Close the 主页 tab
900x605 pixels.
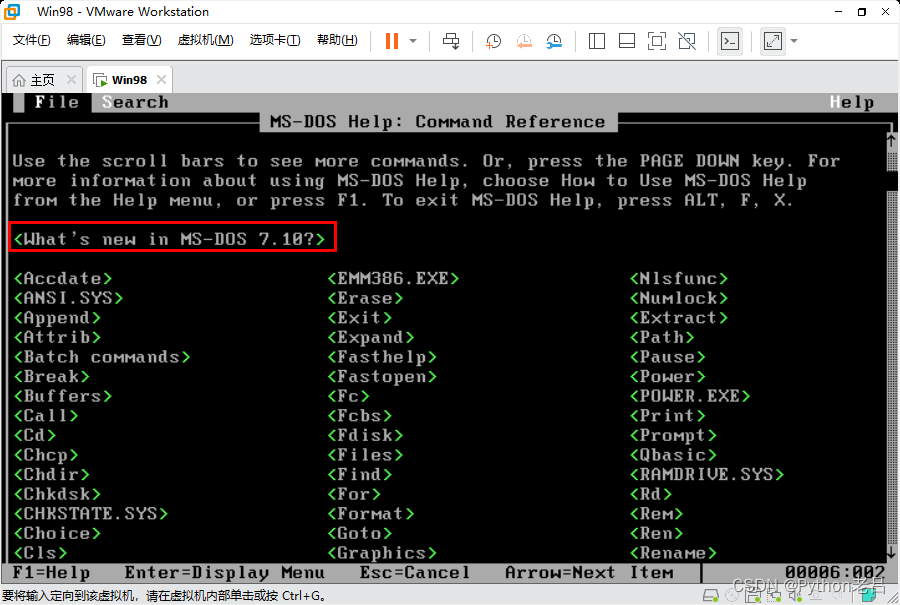[71, 79]
